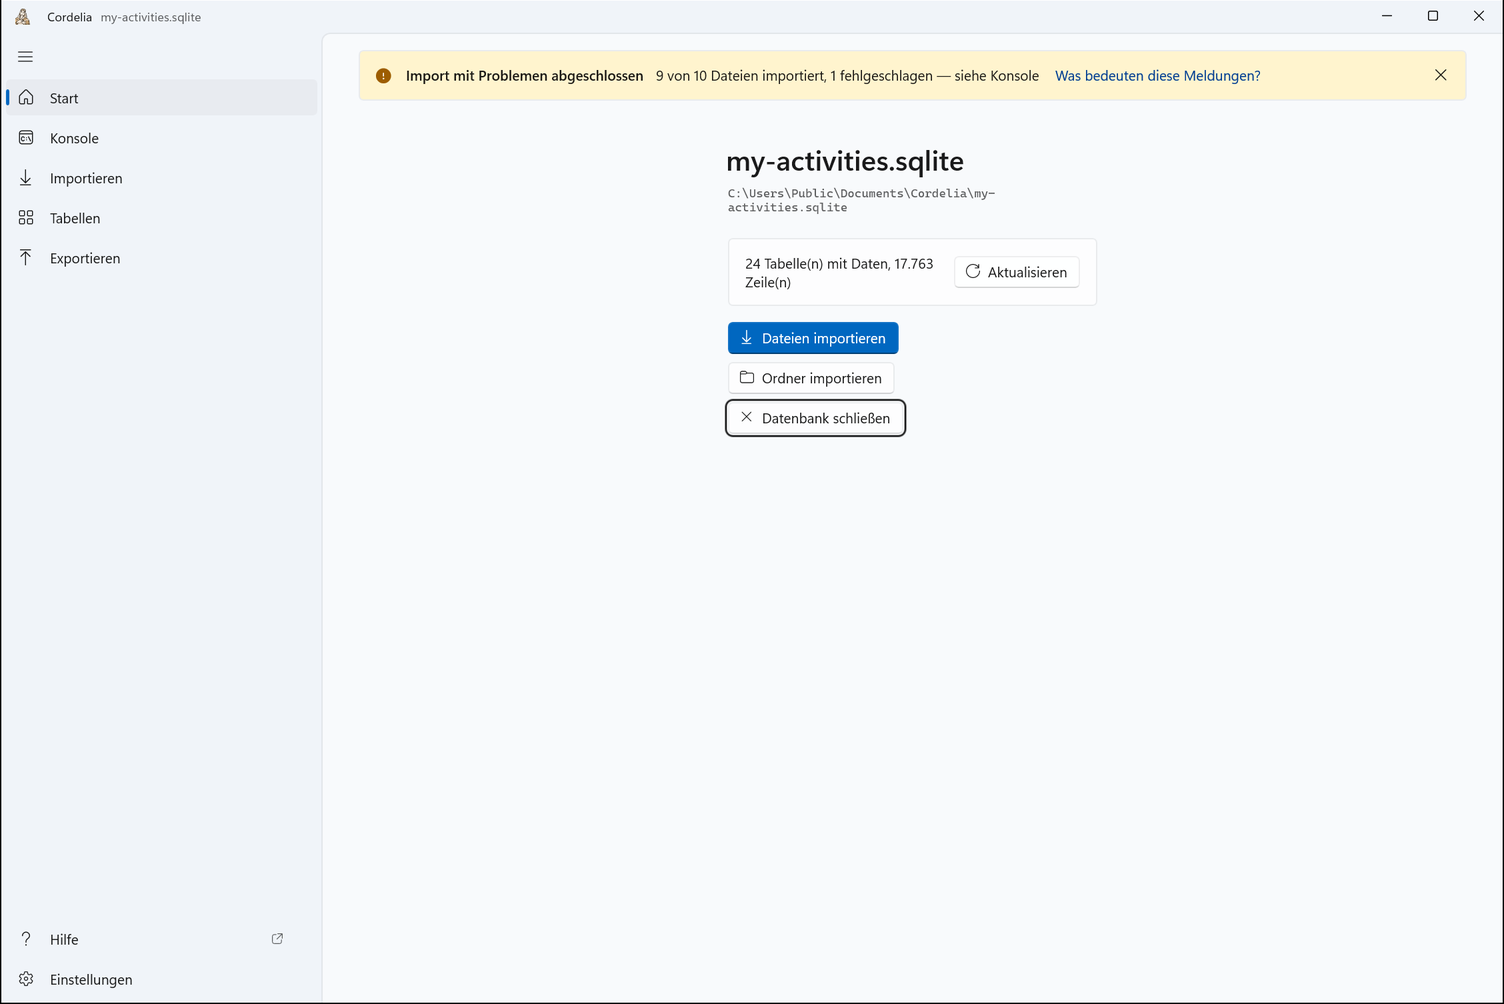
Task: Click Datenbank schließen button
Action: (815, 418)
